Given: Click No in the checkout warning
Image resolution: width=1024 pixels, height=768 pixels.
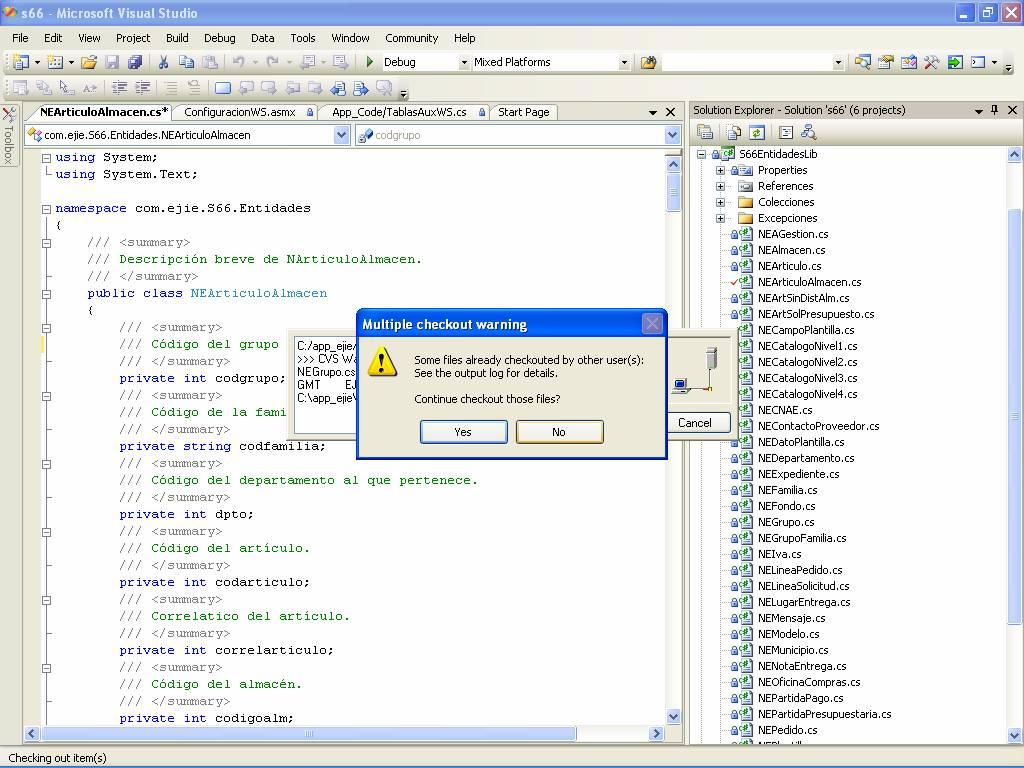Looking at the screenshot, I should tap(559, 432).
